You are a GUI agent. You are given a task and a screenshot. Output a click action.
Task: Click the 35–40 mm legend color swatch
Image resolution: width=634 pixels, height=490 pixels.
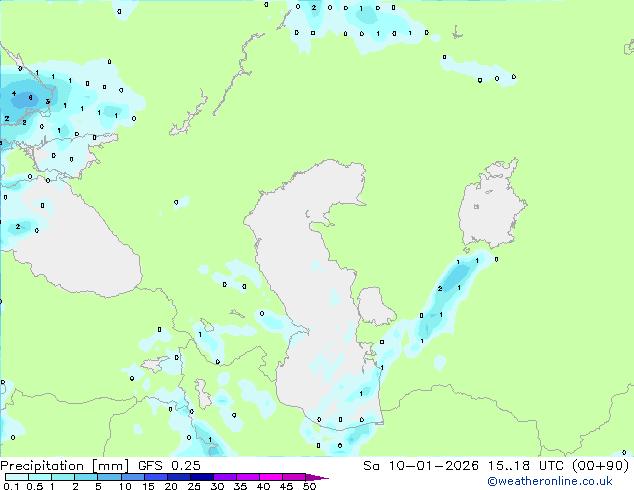click(x=247, y=477)
